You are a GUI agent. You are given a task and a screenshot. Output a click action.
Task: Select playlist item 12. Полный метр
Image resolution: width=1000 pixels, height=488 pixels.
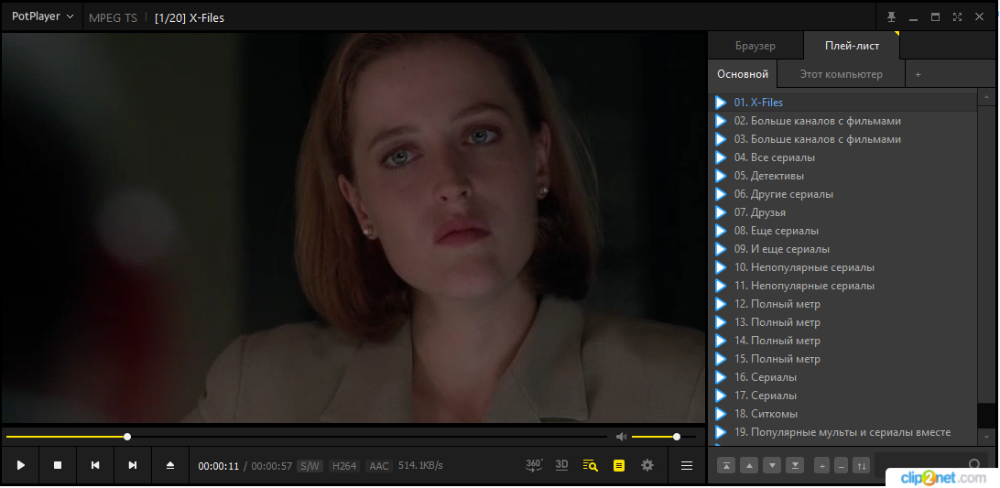coord(843,304)
